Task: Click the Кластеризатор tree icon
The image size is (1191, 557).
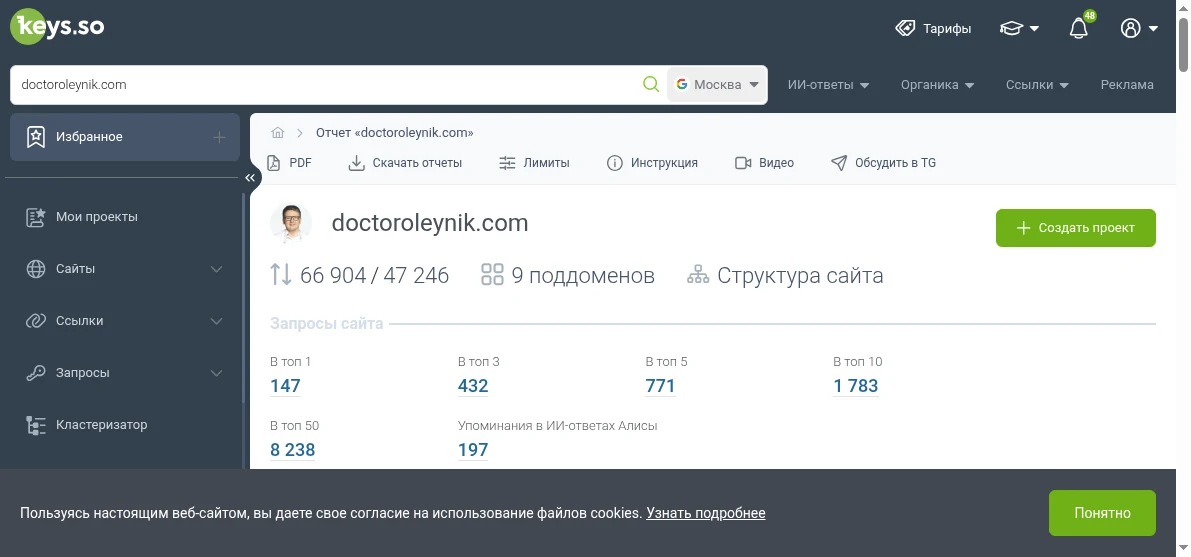Action: pyautogui.click(x=36, y=426)
